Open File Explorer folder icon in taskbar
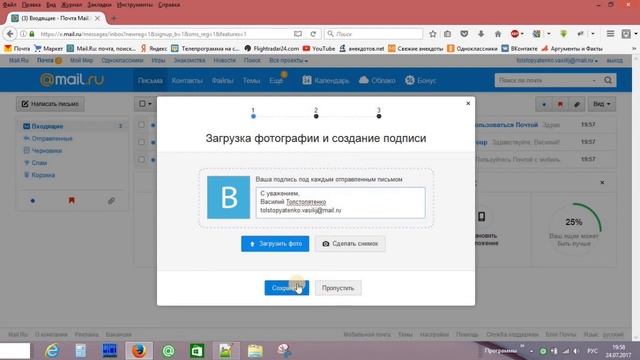This screenshot has width=640, height=360. point(255,351)
